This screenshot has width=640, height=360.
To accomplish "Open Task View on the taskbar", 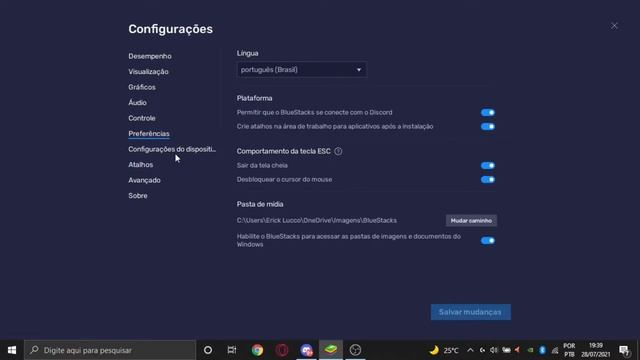I will [232, 350].
